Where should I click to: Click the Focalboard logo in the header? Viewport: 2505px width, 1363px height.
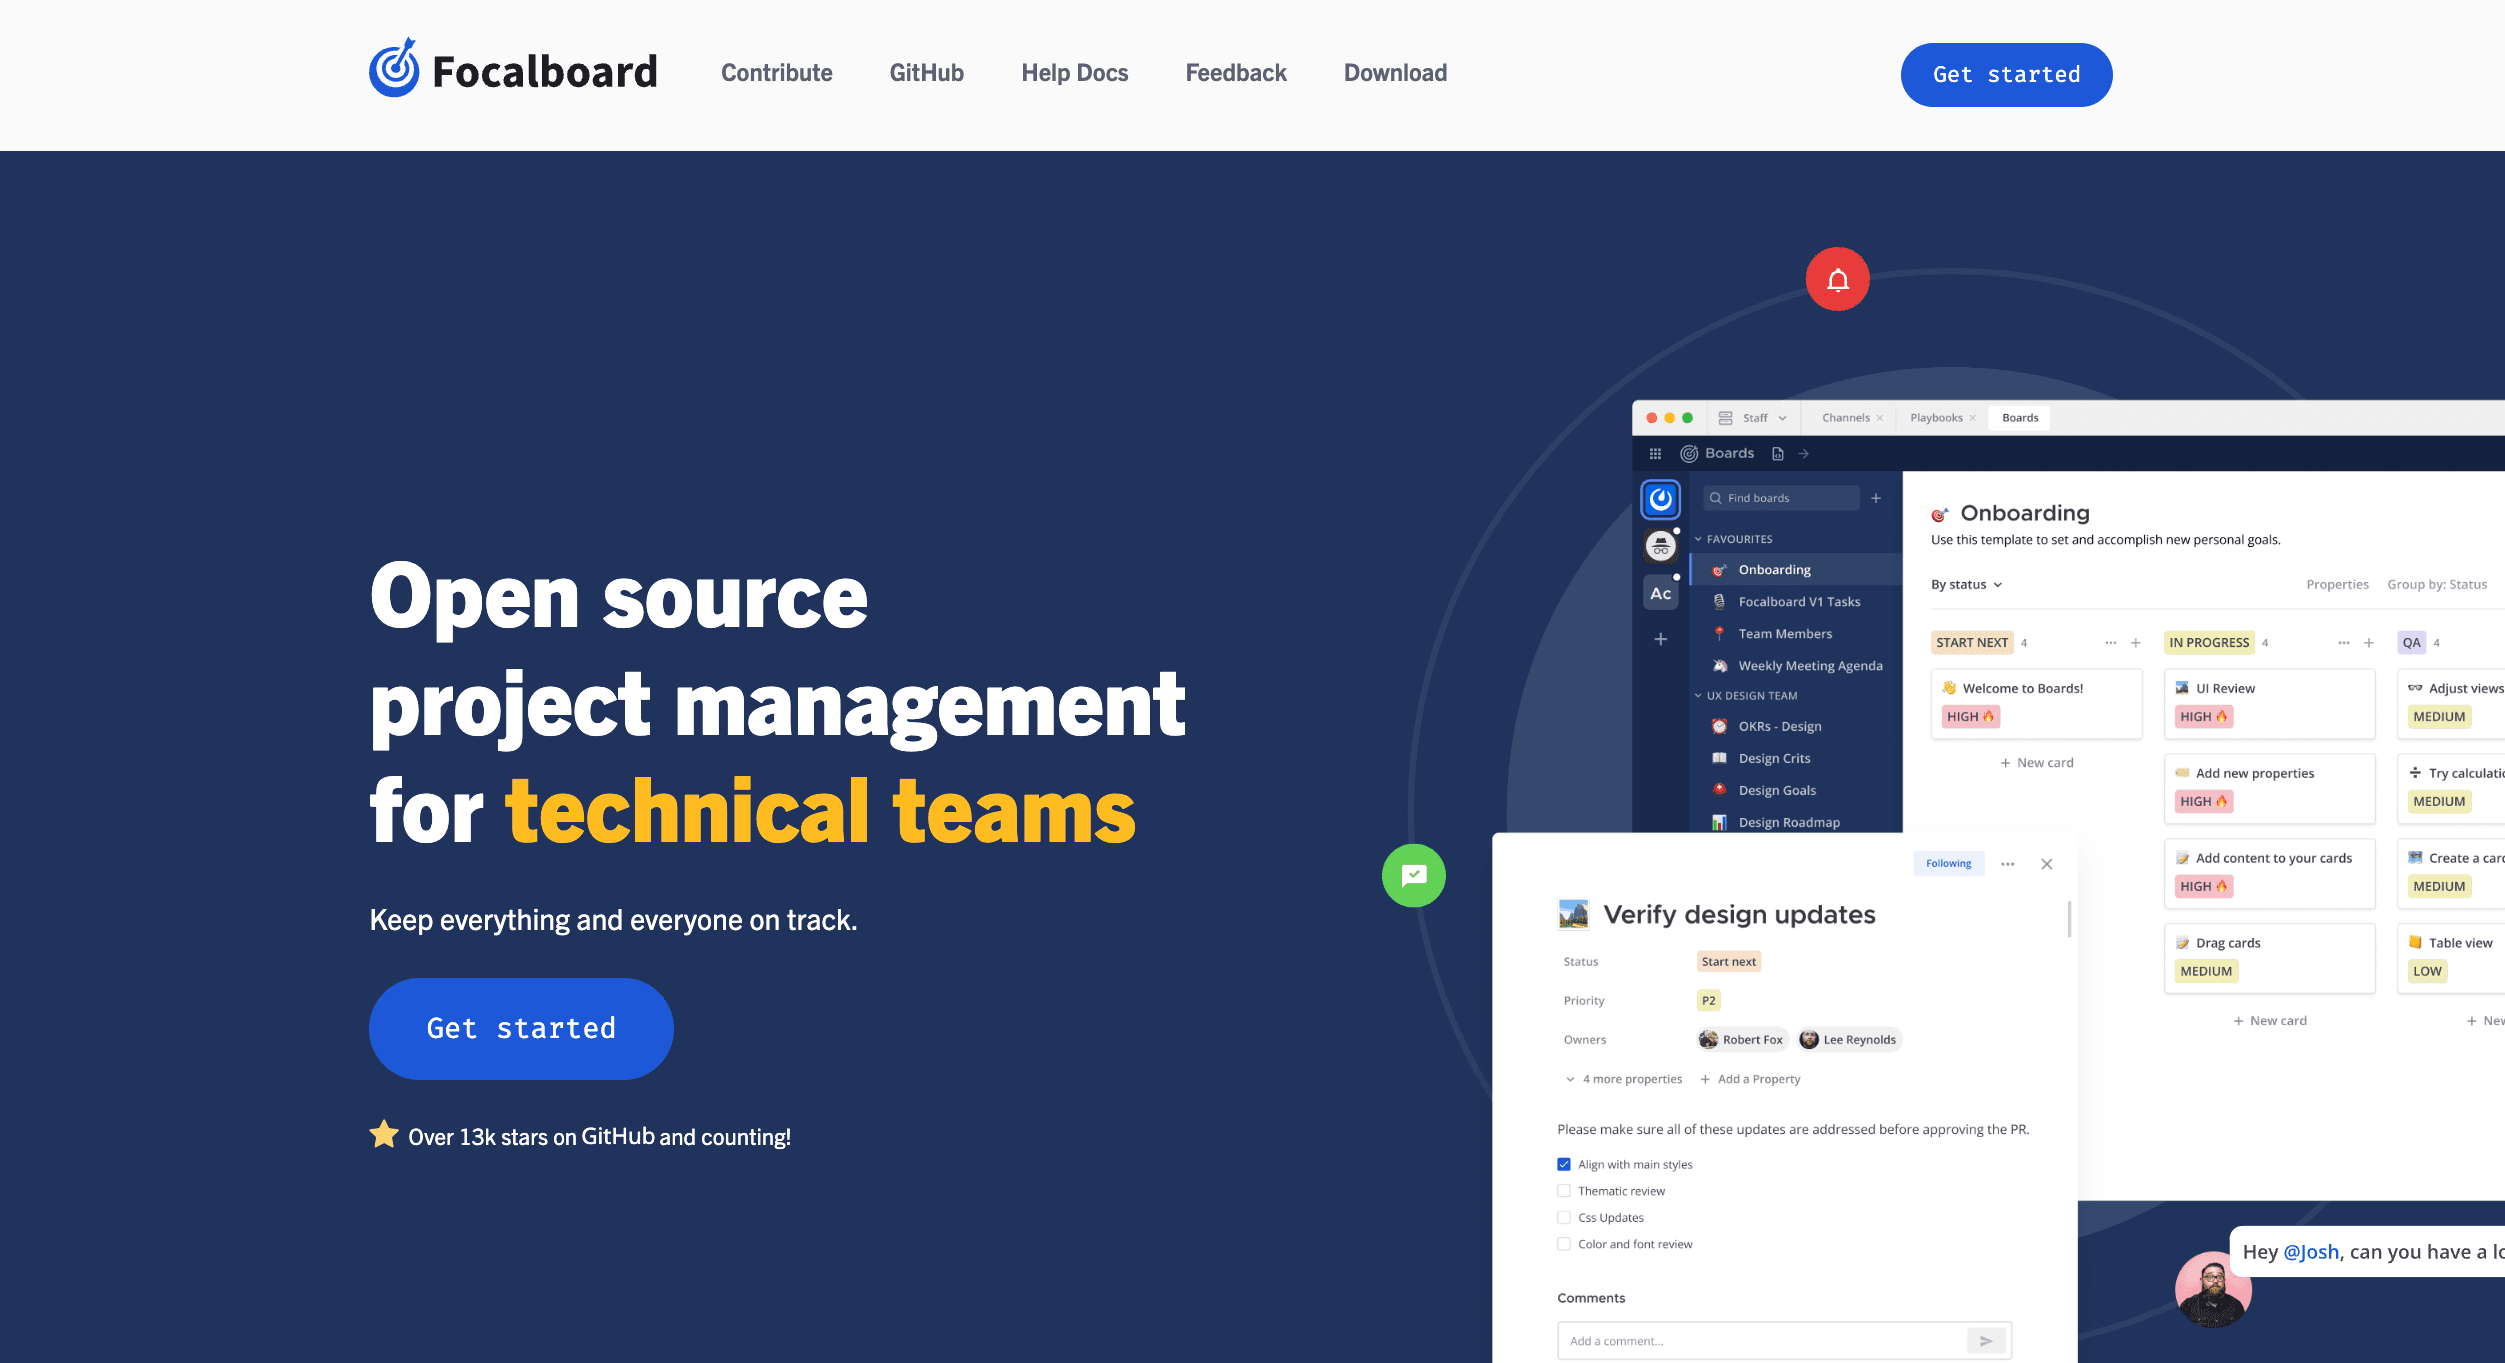513,70
